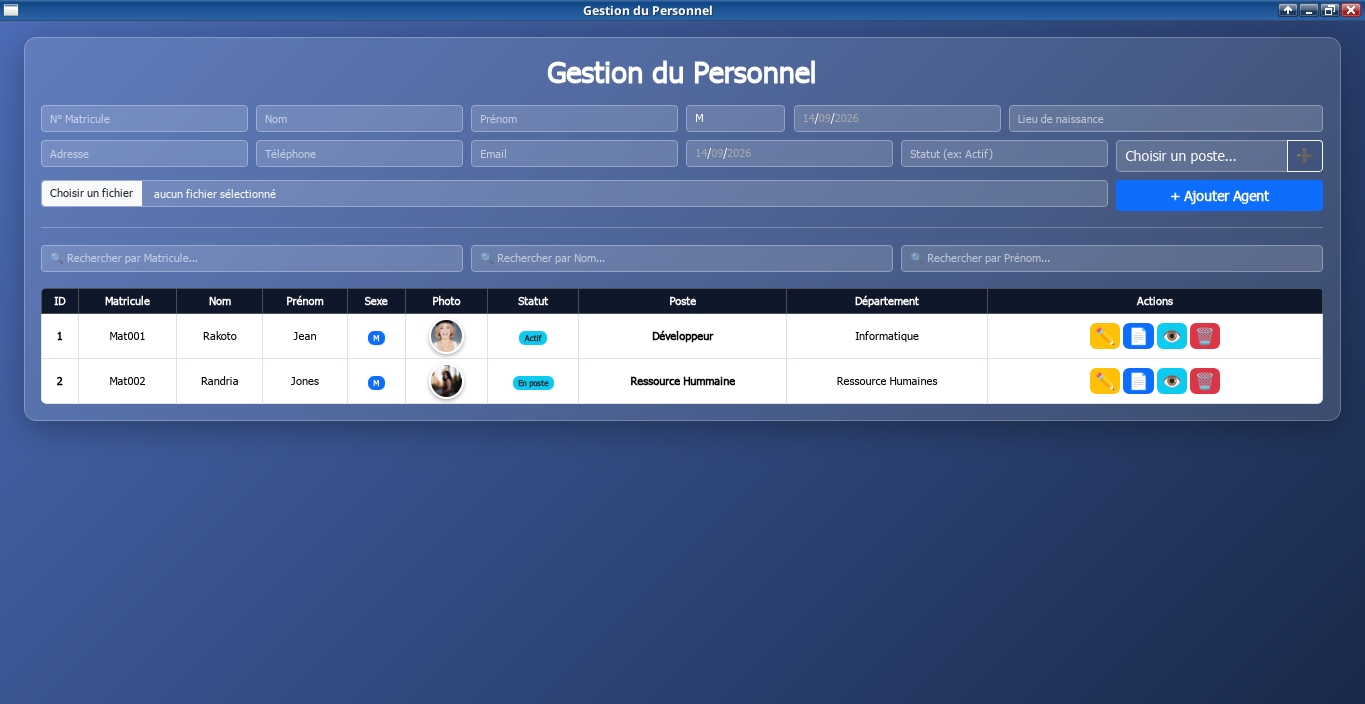
Task: Click Rechercher par Matricule search box
Action: (252, 258)
